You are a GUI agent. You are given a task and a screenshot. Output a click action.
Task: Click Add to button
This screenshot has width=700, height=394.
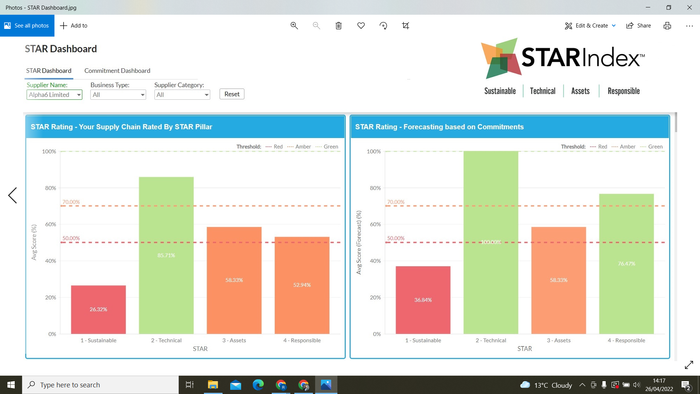(74, 26)
